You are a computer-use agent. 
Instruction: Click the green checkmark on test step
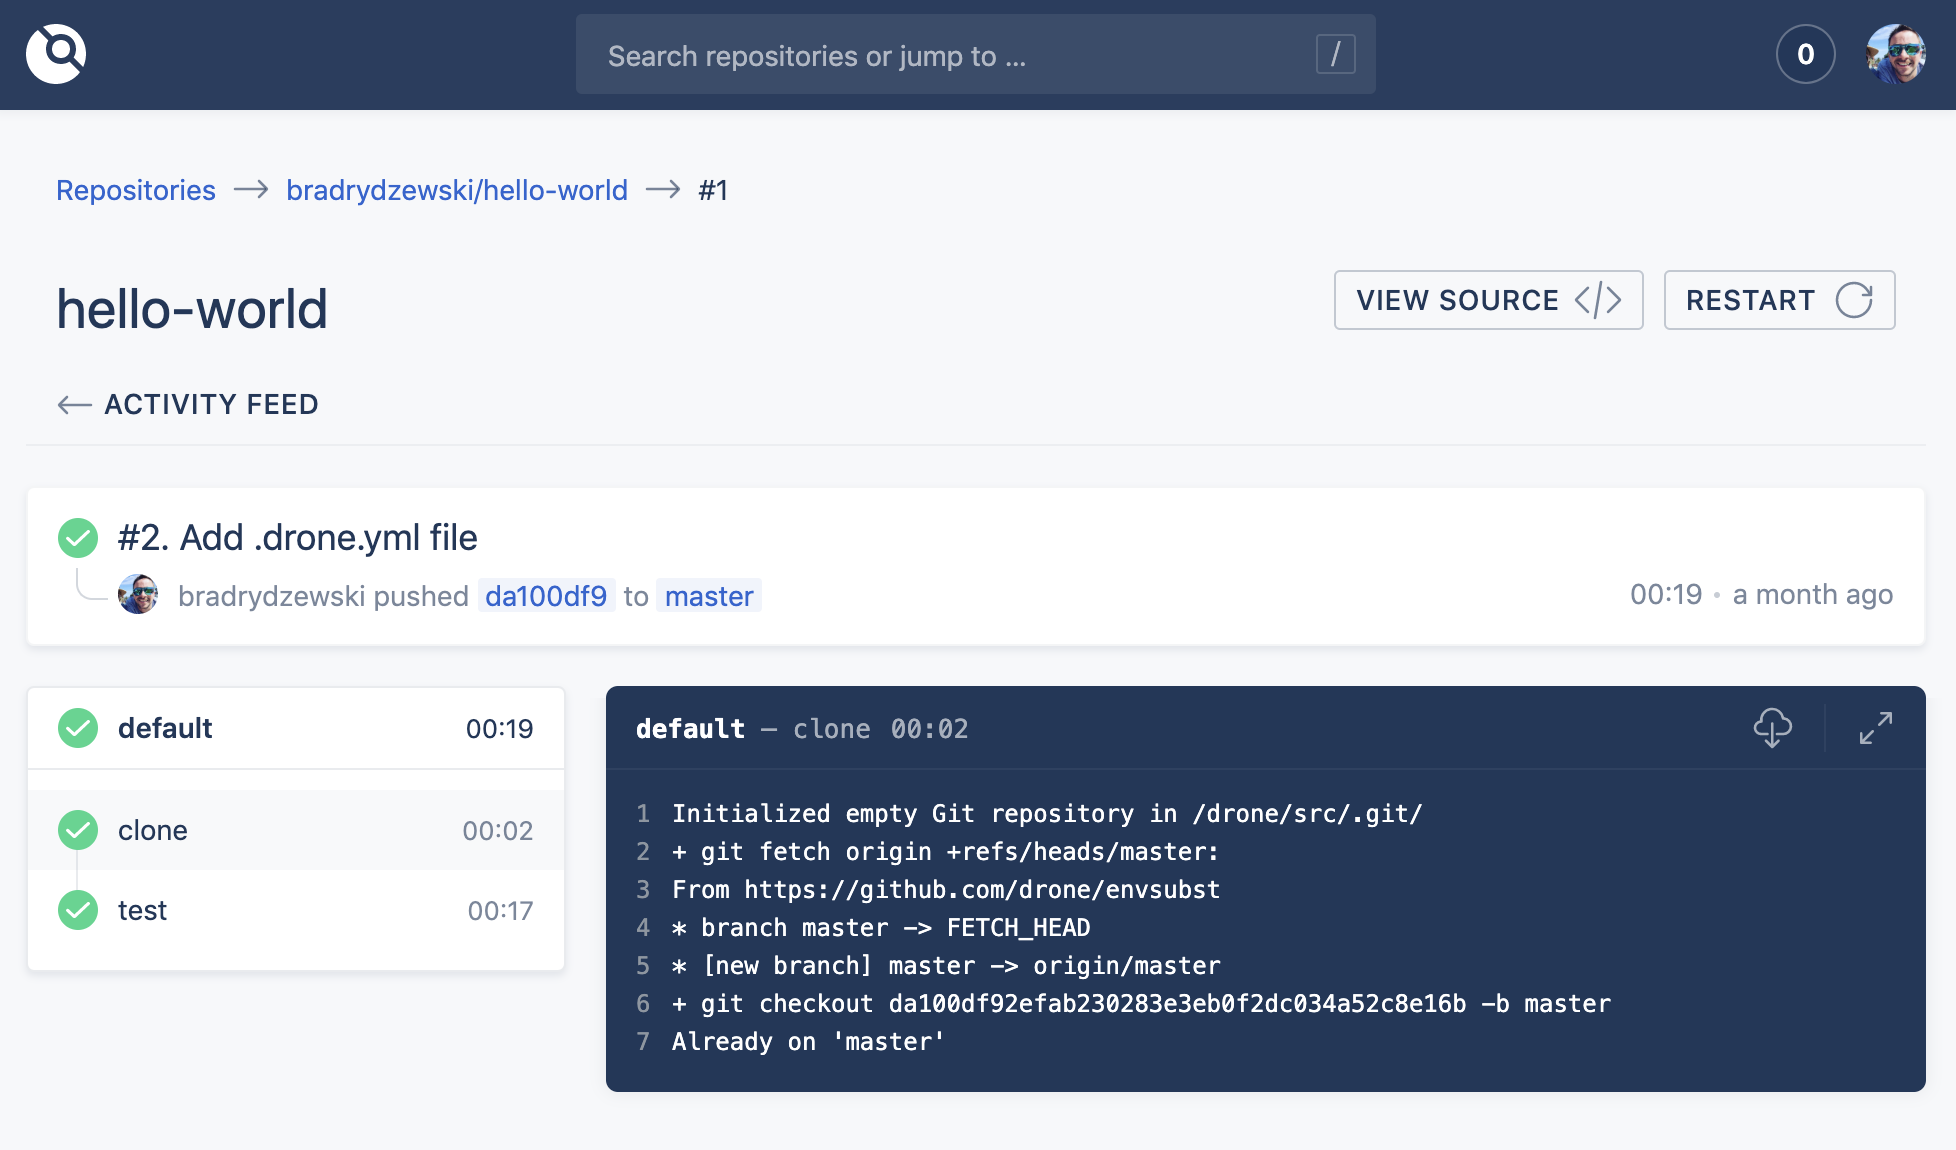[x=78, y=910]
